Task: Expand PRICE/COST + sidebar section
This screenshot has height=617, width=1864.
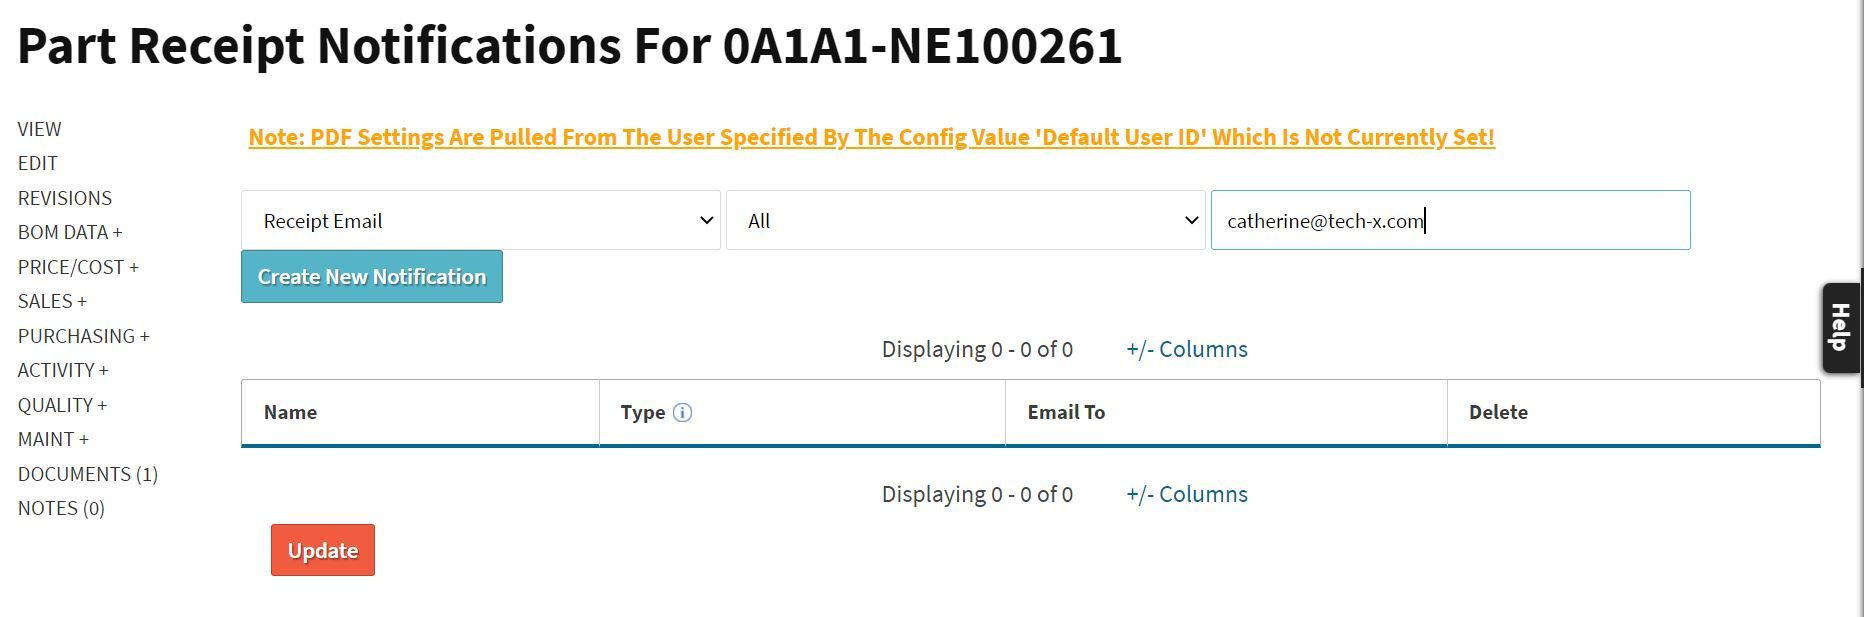Action: coord(78,267)
